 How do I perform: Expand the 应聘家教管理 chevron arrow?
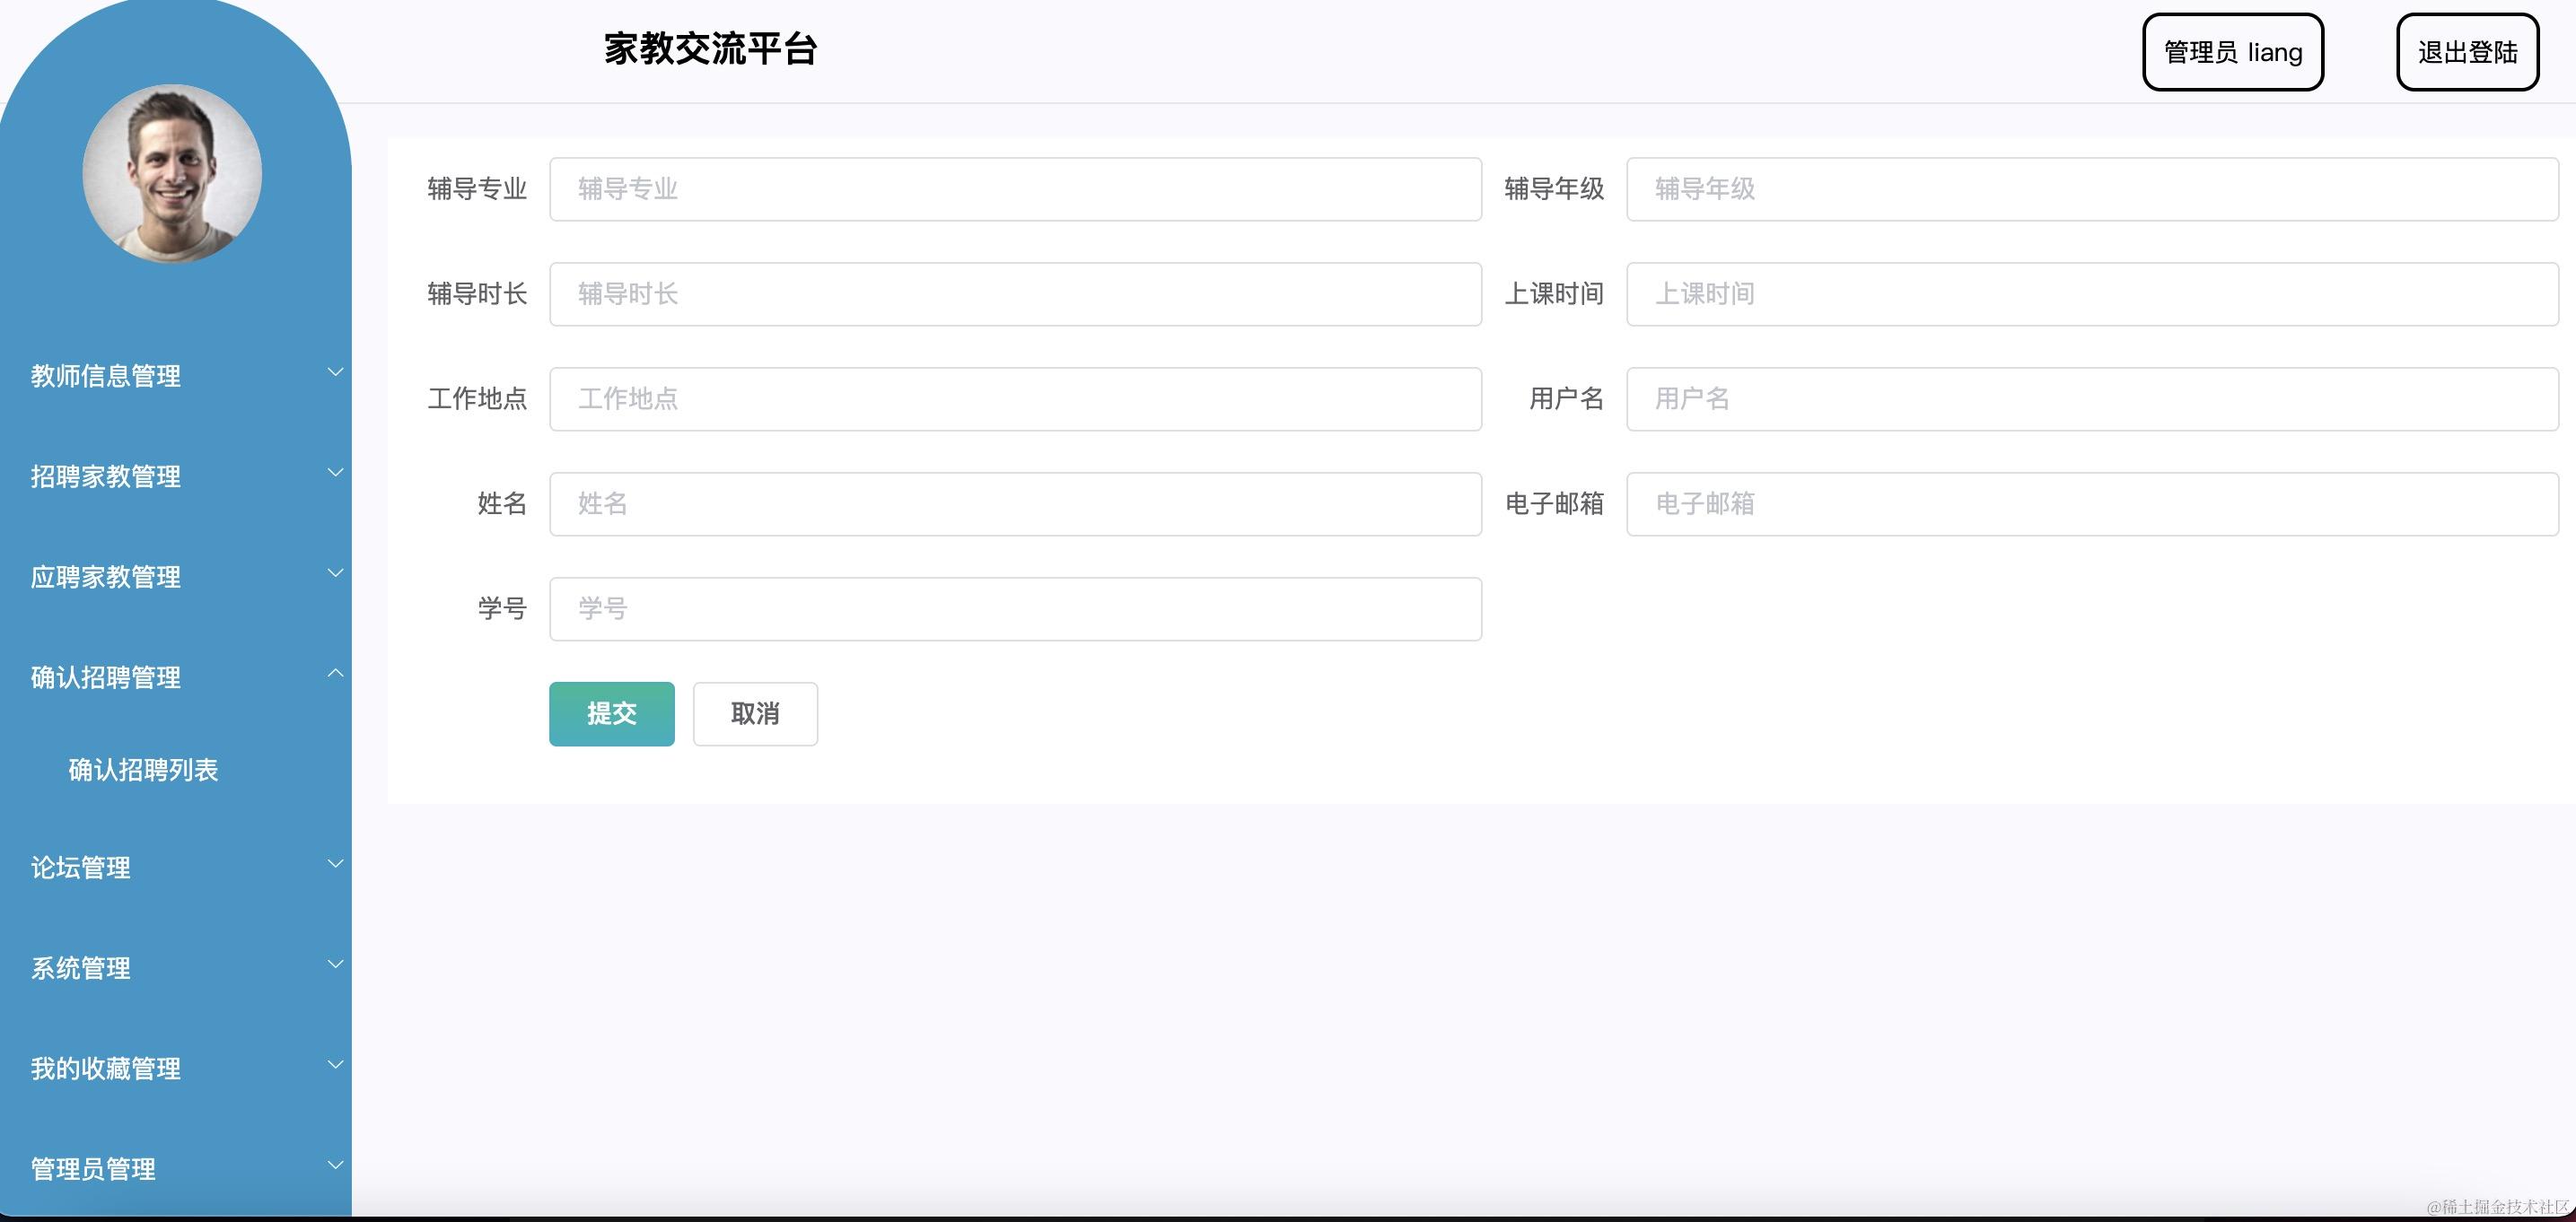pos(336,573)
